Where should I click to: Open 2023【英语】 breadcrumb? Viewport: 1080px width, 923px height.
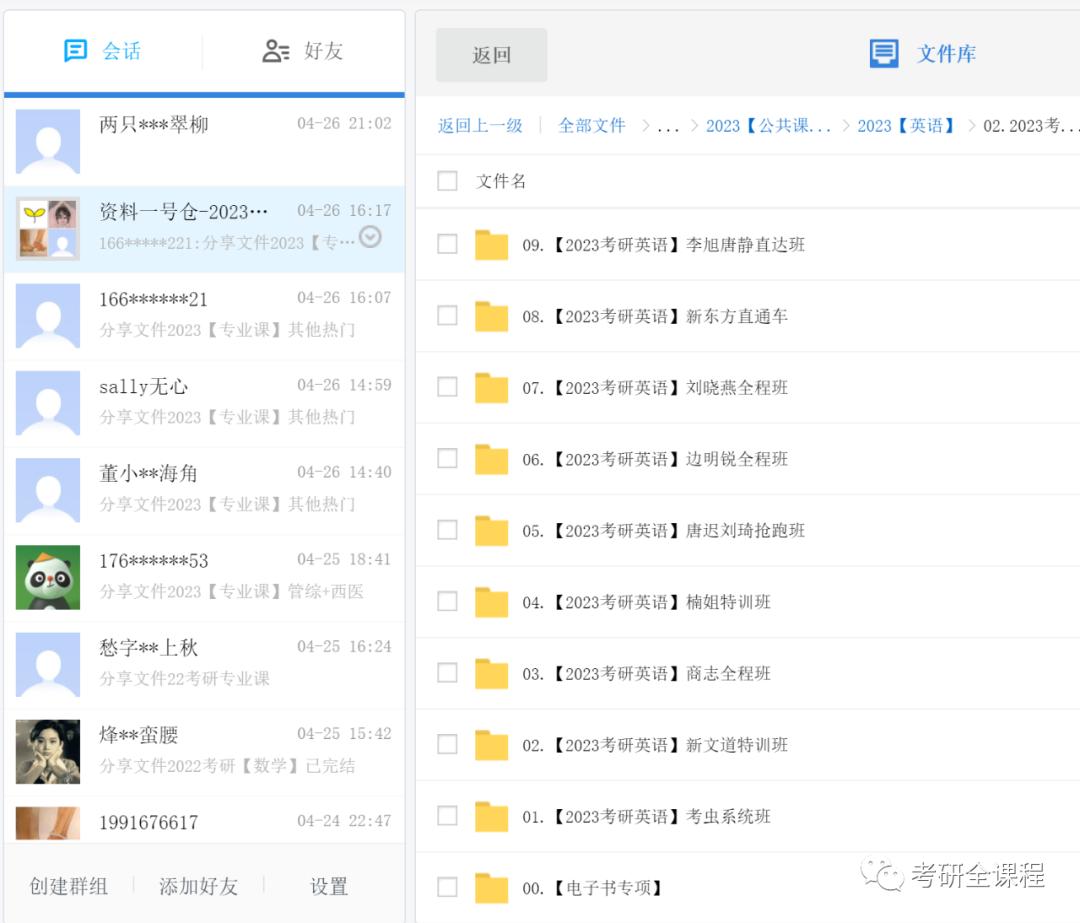click(x=906, y=125)
